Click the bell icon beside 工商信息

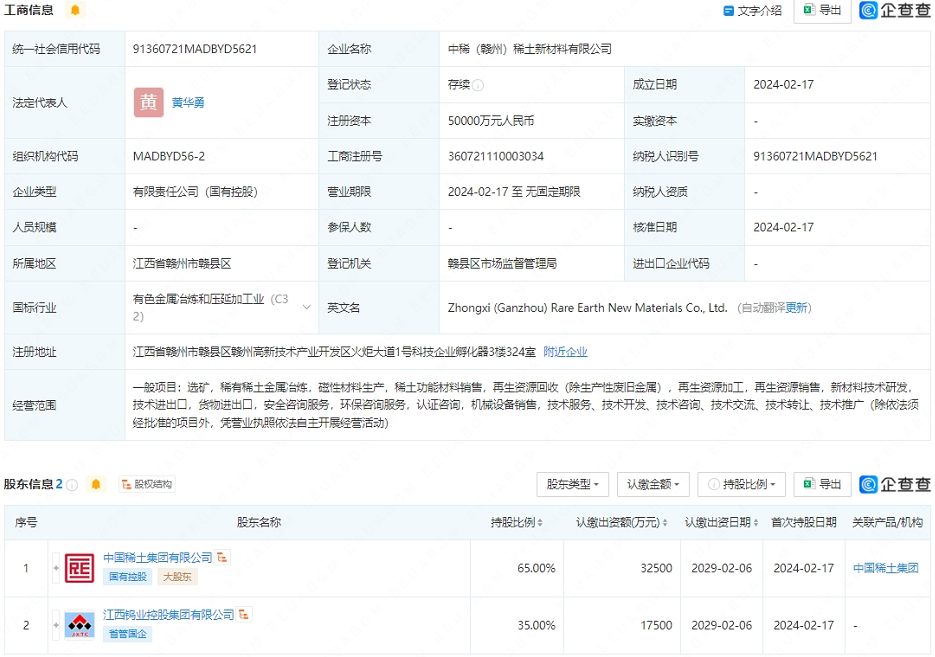point(75,10)
